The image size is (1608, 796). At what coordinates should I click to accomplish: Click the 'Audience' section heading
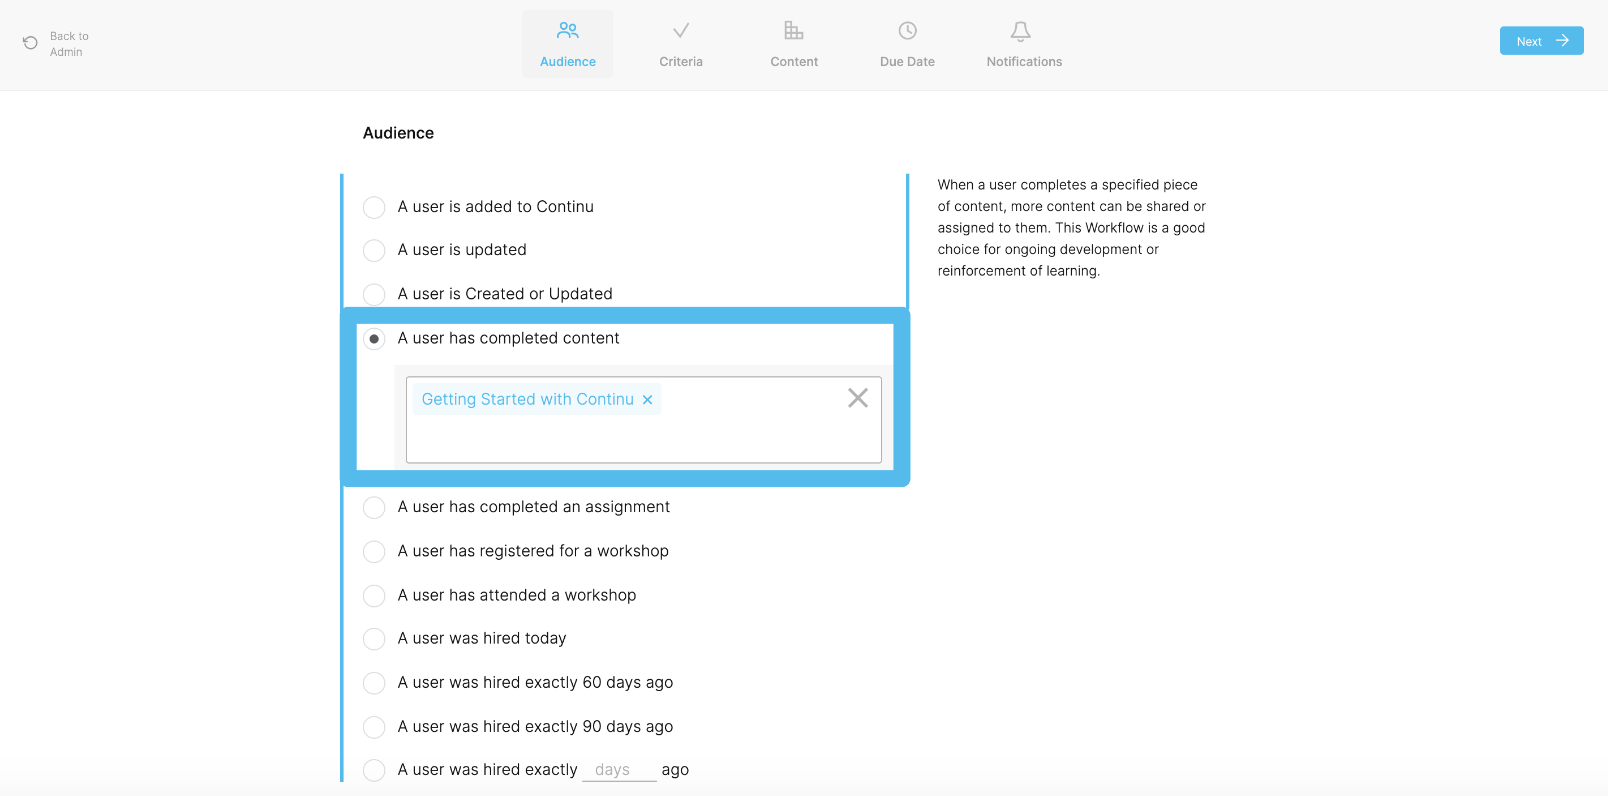click(x=398, y=133)
